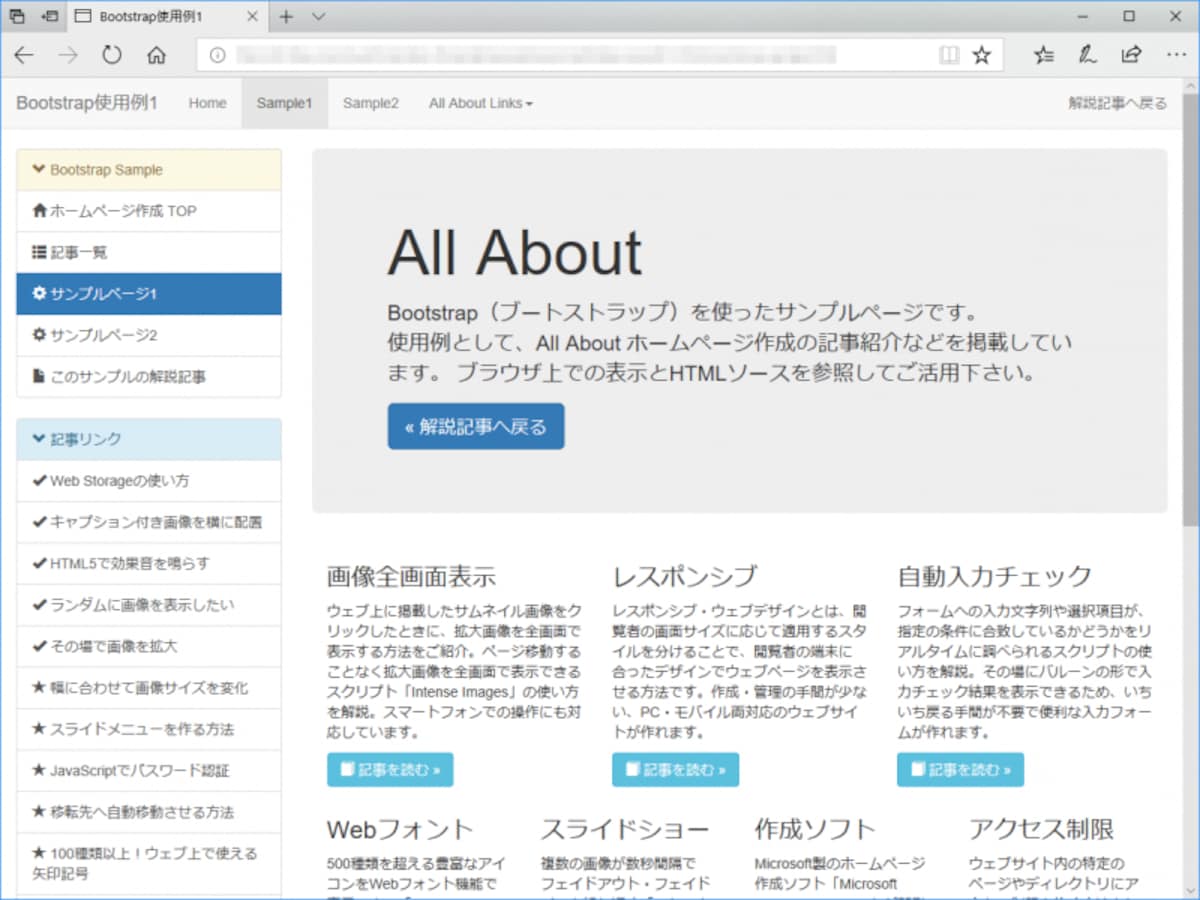Open All About Links dropdown menu

[481, 103]
